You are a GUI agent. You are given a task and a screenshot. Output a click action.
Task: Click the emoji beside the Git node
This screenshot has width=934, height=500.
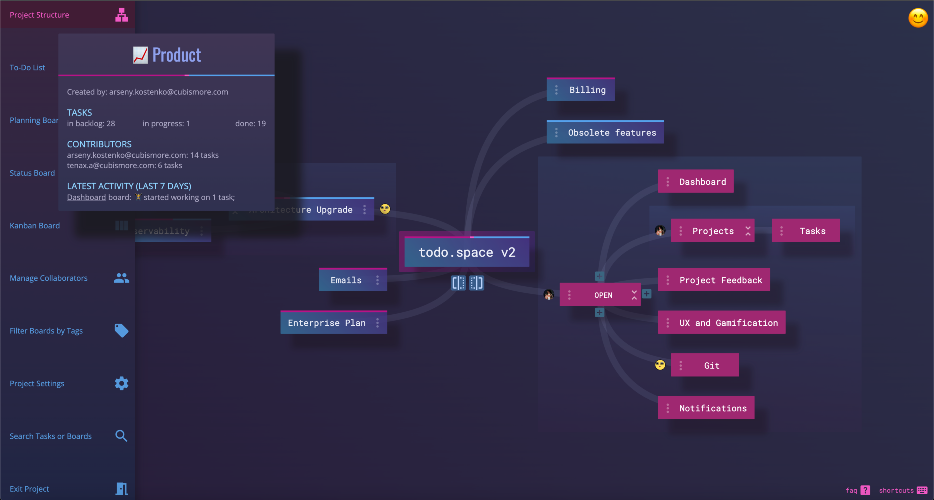point(660,365)
